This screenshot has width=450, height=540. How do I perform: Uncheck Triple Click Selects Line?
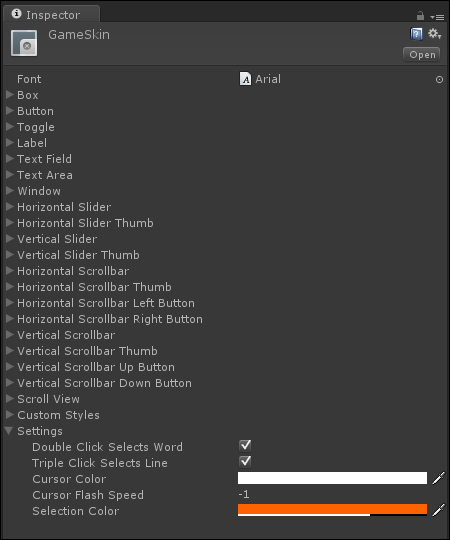point(245,461)
